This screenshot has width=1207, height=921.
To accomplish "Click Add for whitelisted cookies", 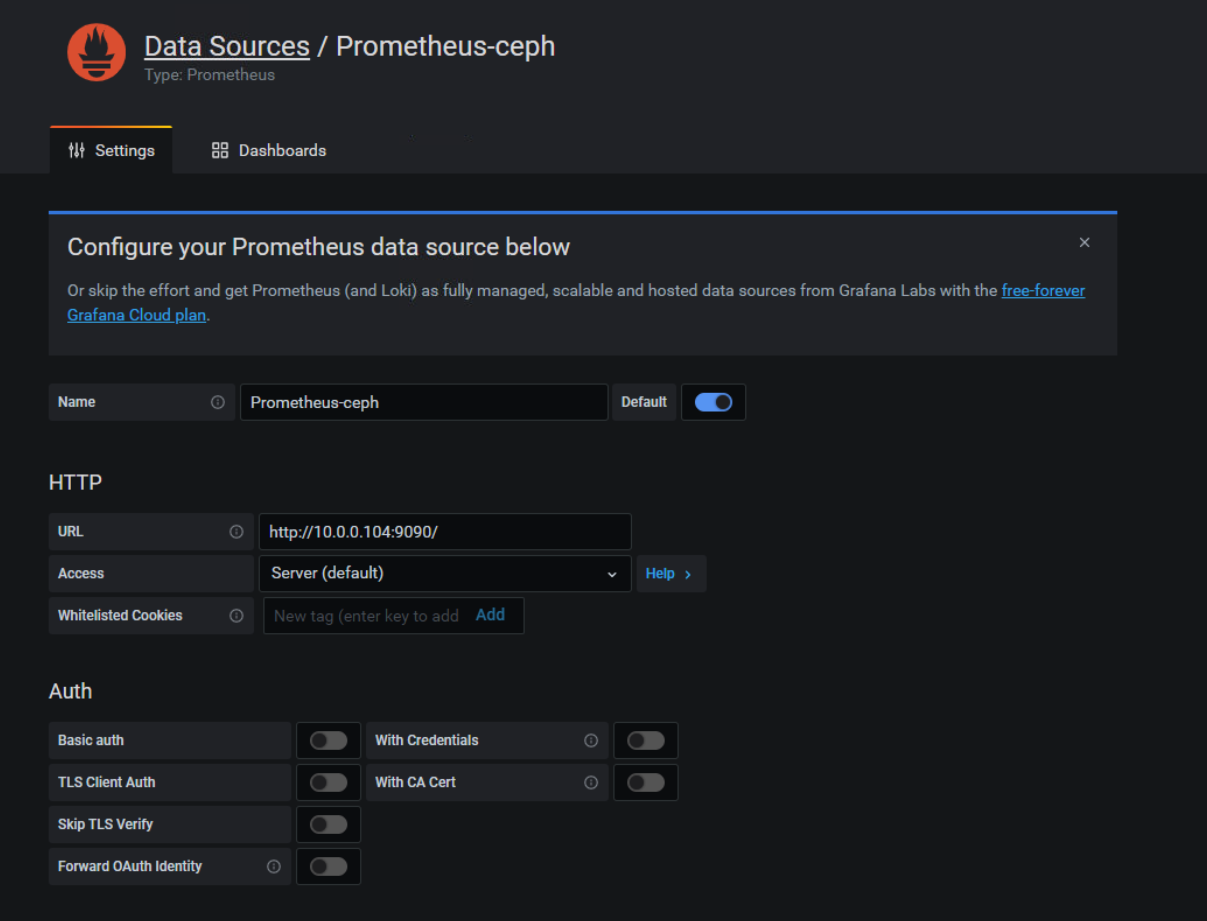I will (490, 615).
